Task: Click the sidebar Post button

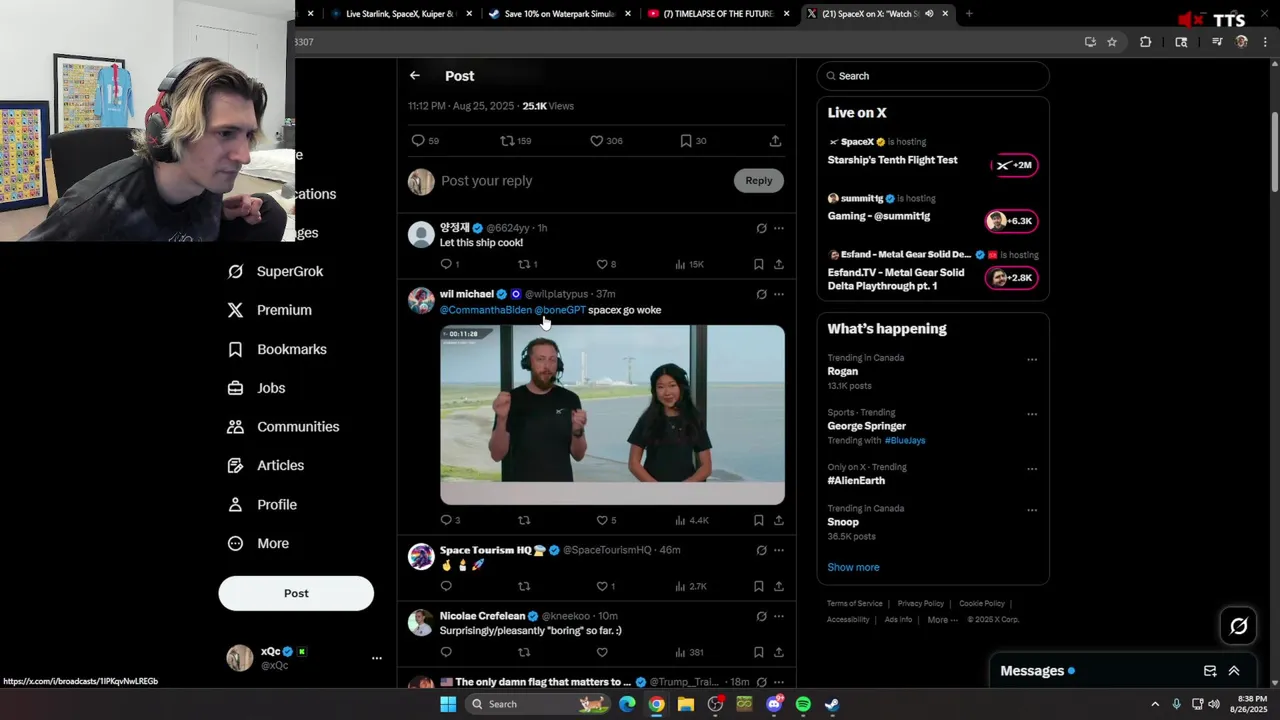Action: tap(296, 593)
